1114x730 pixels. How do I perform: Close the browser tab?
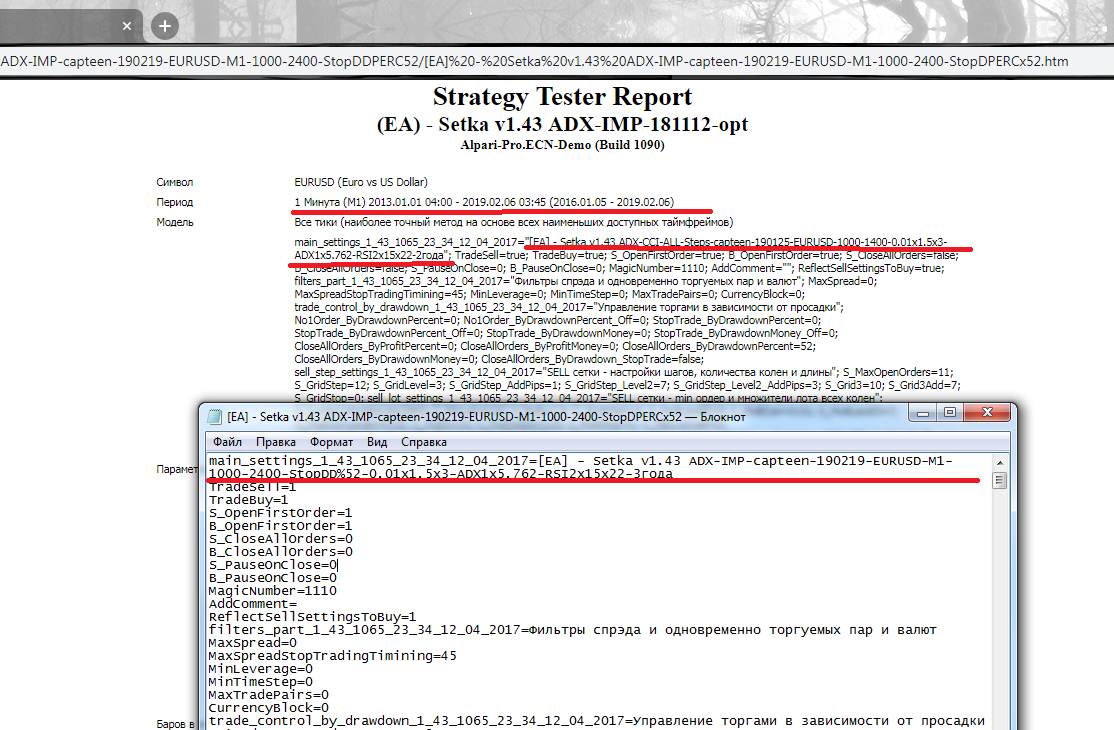pyautogui.click(x=126, y=26)
